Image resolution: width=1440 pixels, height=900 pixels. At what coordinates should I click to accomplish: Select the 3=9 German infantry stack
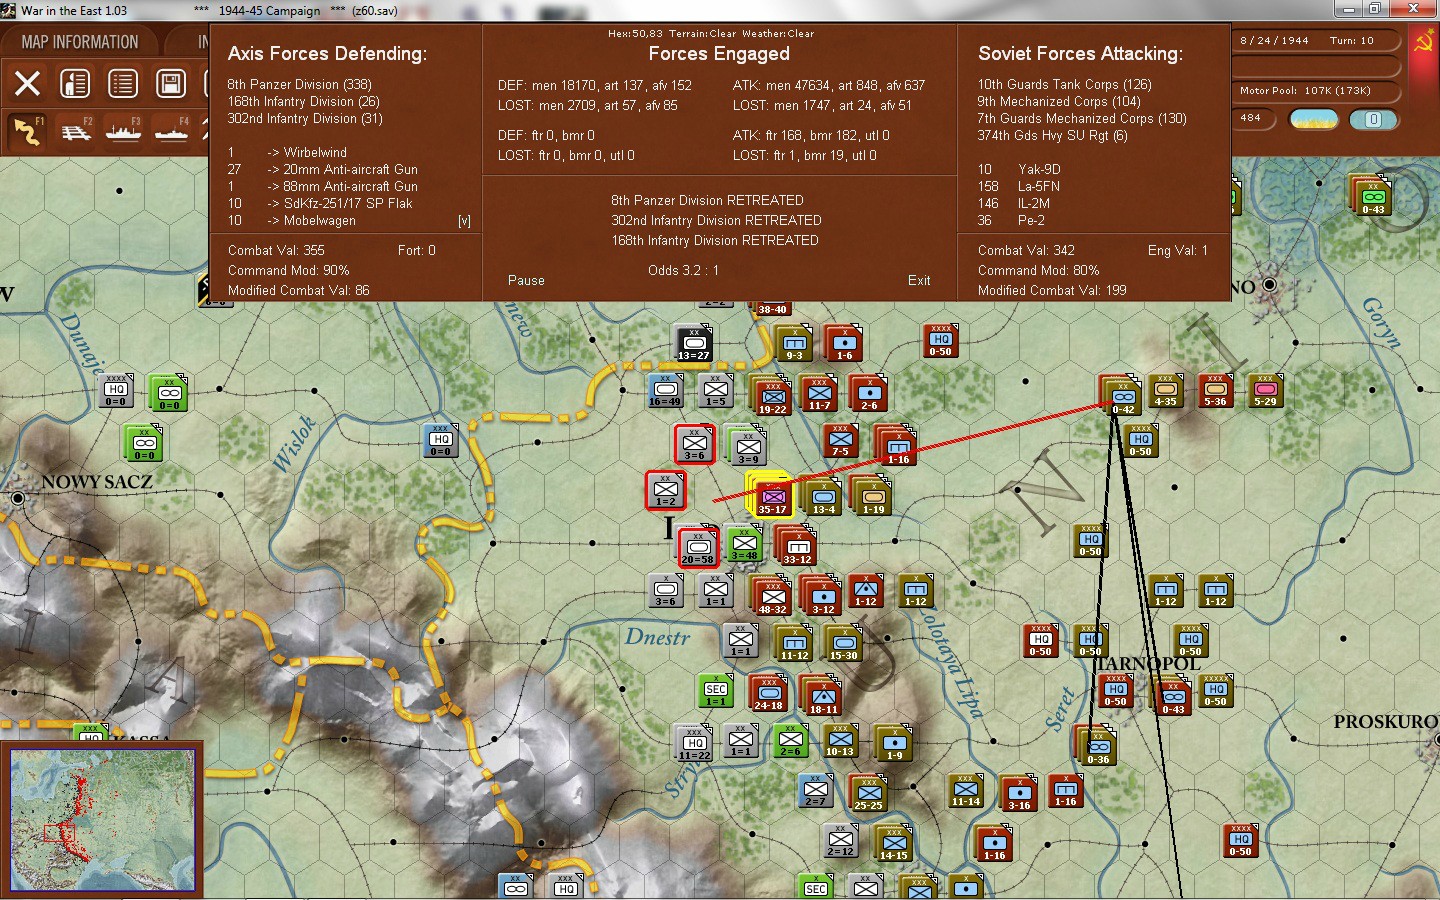tap(748, 446)
